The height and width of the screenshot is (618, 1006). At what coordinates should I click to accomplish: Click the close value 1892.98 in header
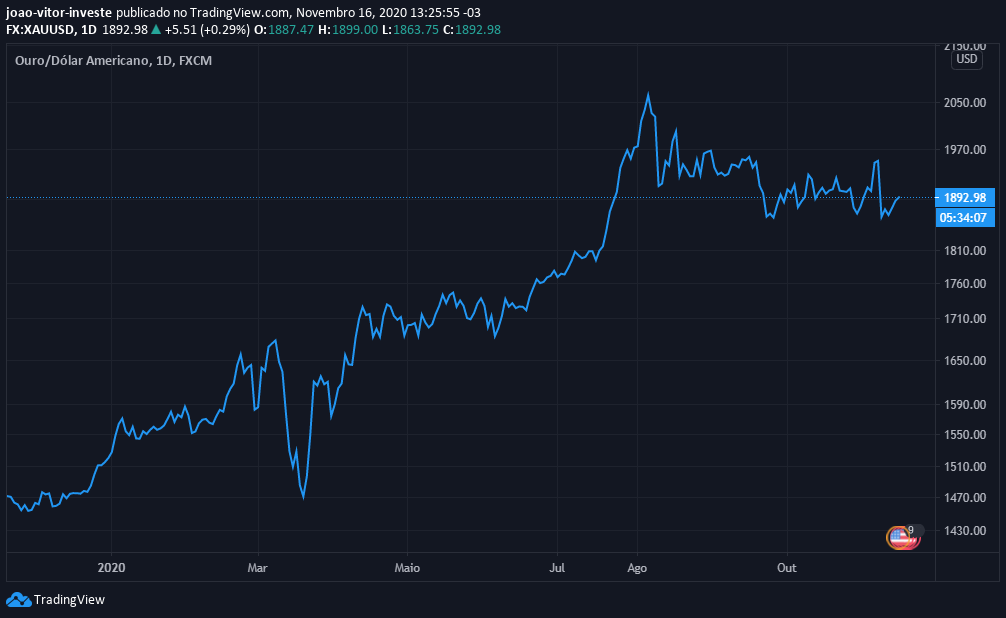(x=478, y=30)
